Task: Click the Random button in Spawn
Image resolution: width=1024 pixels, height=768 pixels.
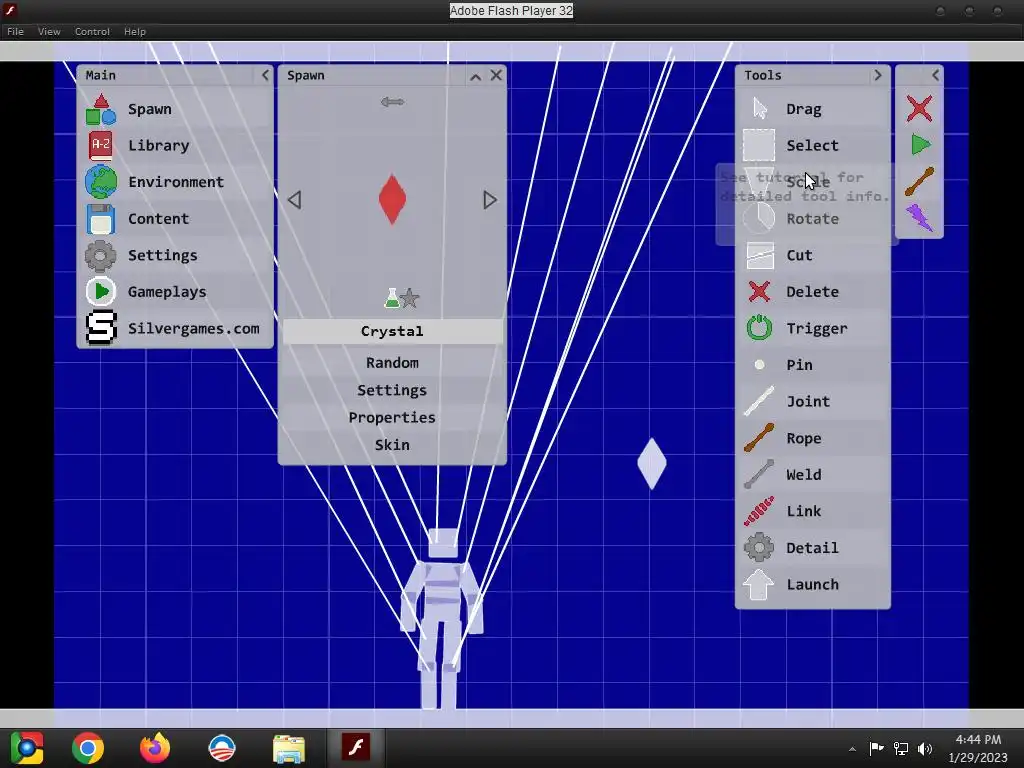Action: click(392, 362)
